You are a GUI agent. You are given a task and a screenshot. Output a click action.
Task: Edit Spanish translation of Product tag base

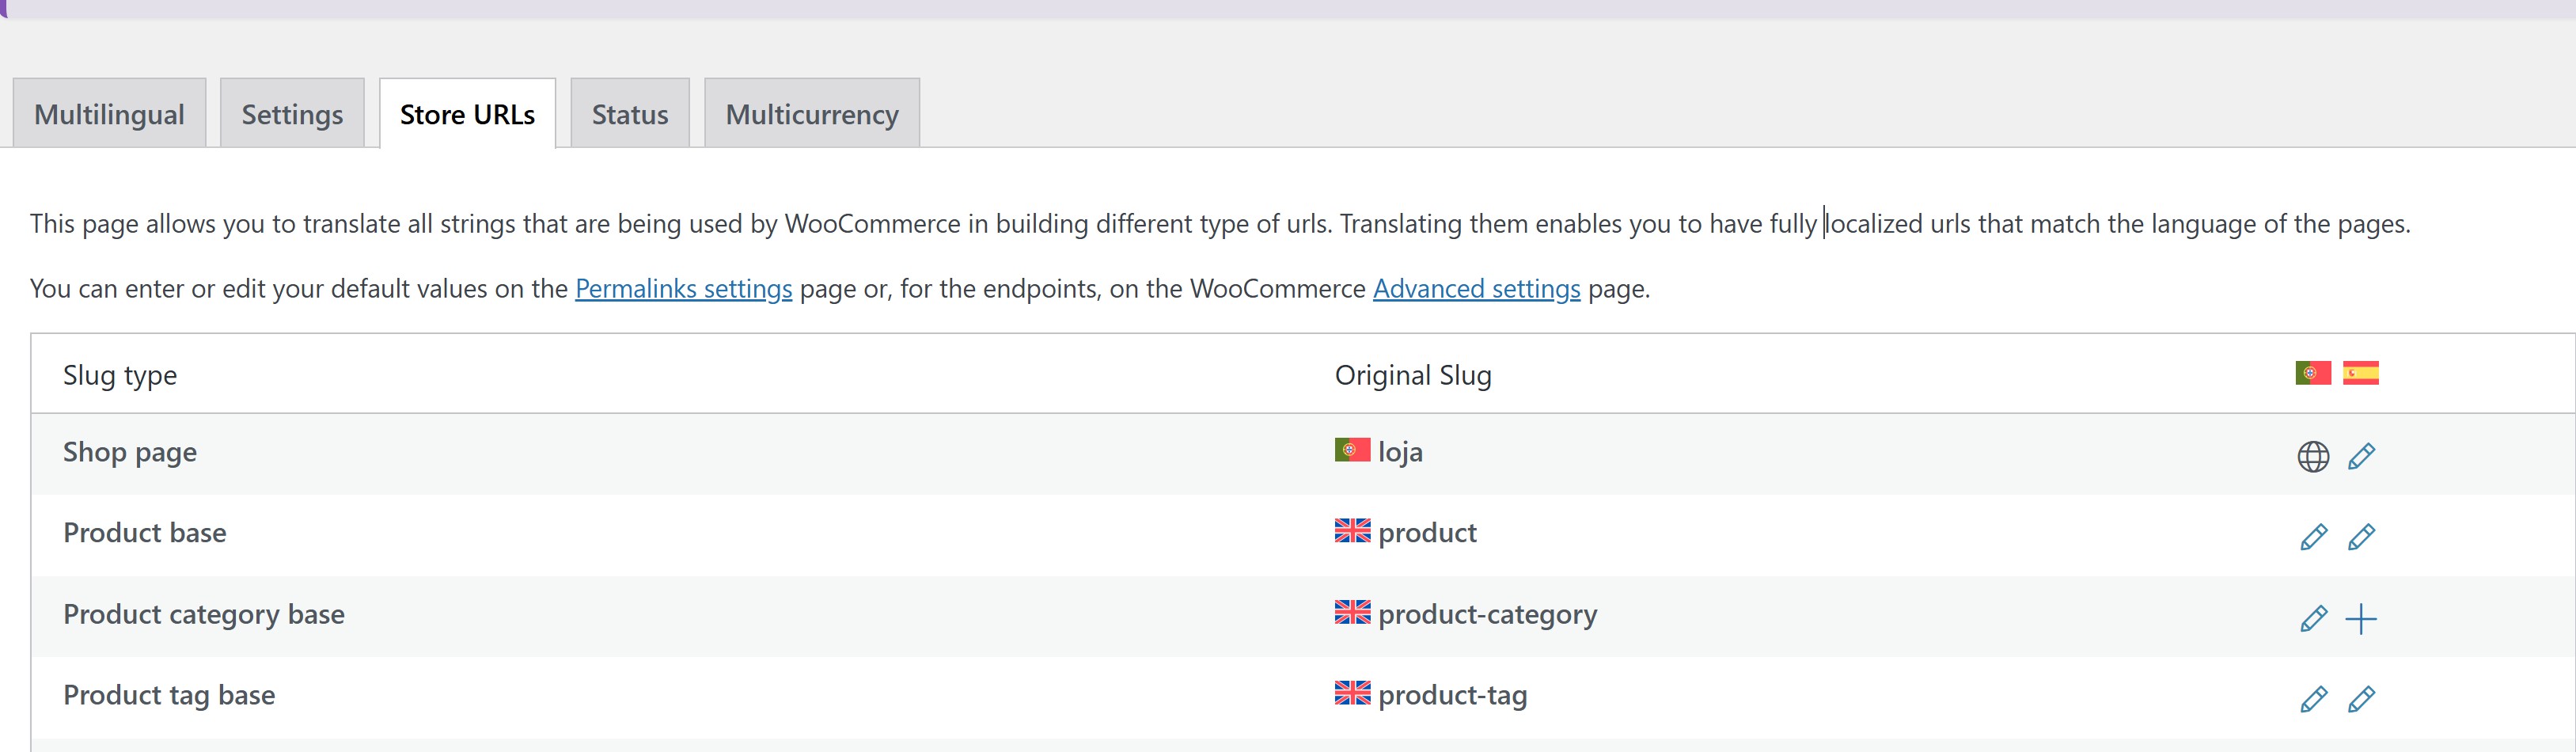pyautogui.click(x=2361, y=699)
